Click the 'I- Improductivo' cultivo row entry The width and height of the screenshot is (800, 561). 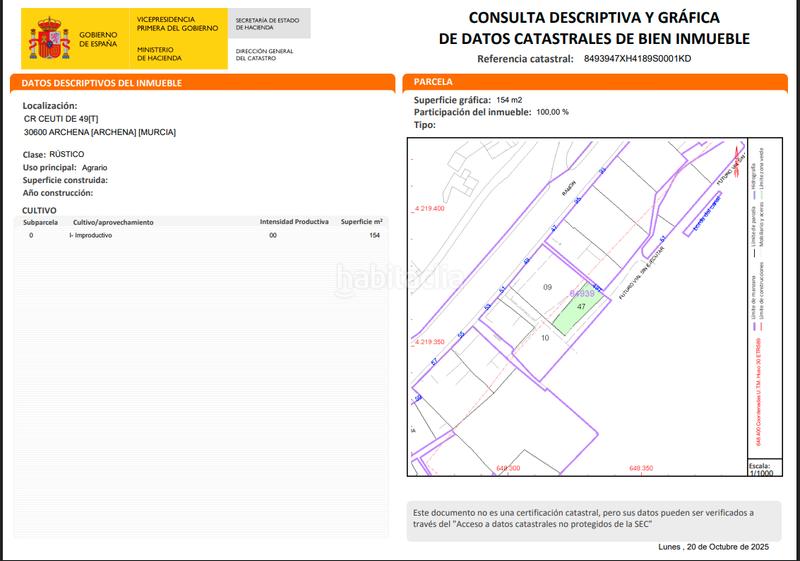[x=91, y=235]
